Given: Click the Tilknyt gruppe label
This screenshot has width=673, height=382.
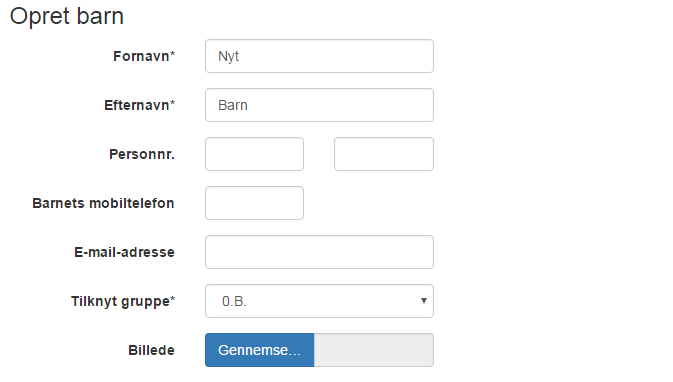Looking at the screenshot, I should [123, 301].
